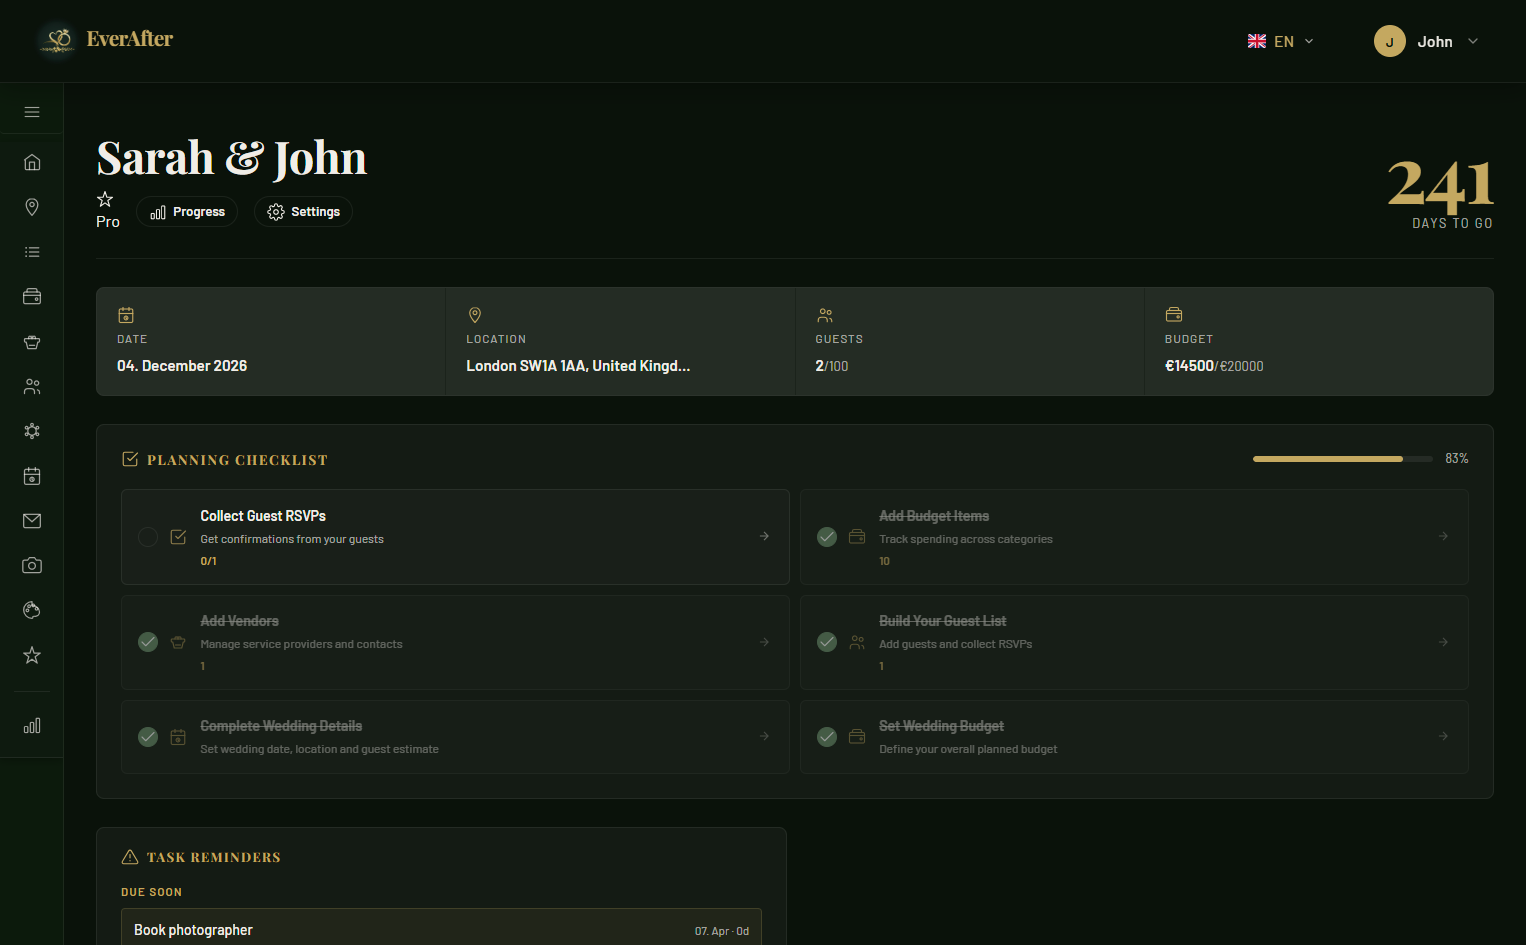
Task: Check off Collect Guest RSVPs task
Action: pyautogui.click(x=148, y=537)
